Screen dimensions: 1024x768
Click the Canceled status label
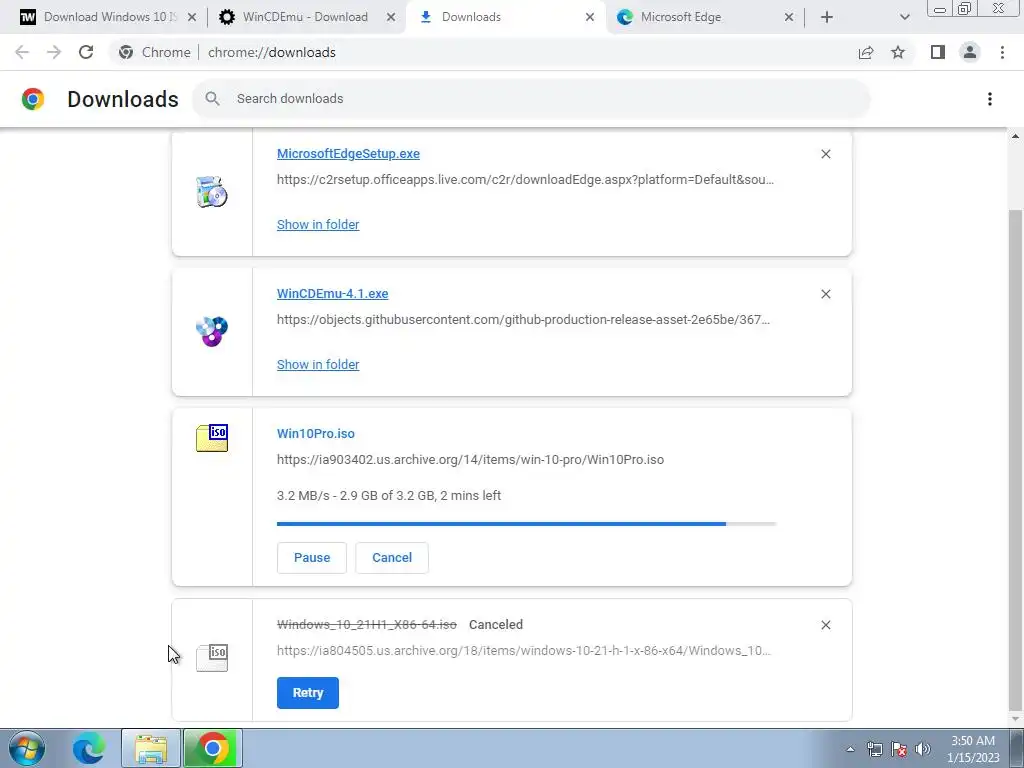(x=496, y=625)
